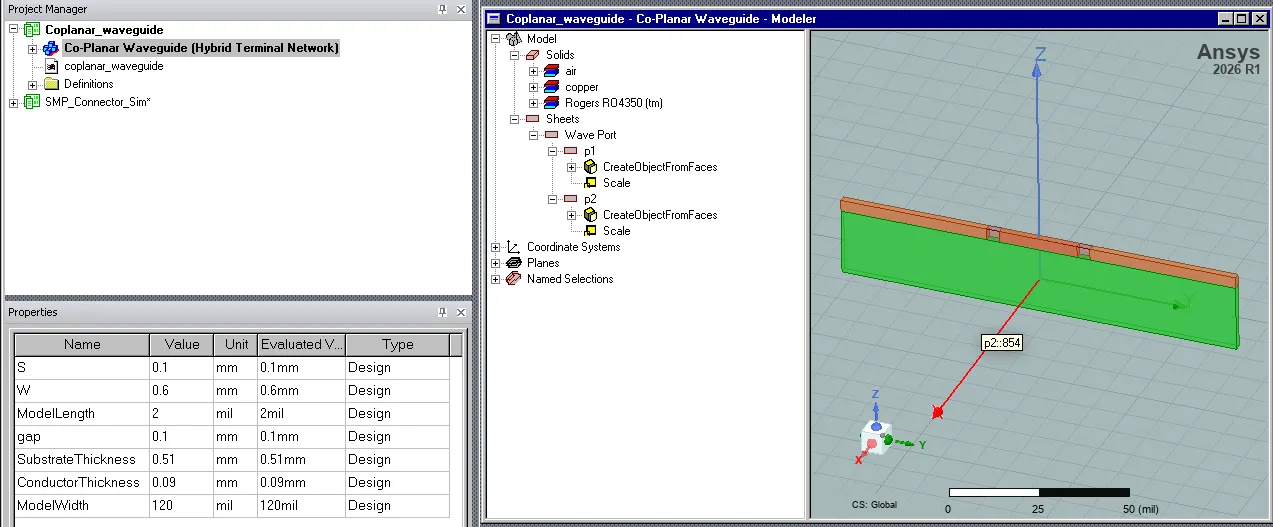The height and width of the screenshot is (527, 1273).
Task: Click the air material icon
Action: pos(552,71)
